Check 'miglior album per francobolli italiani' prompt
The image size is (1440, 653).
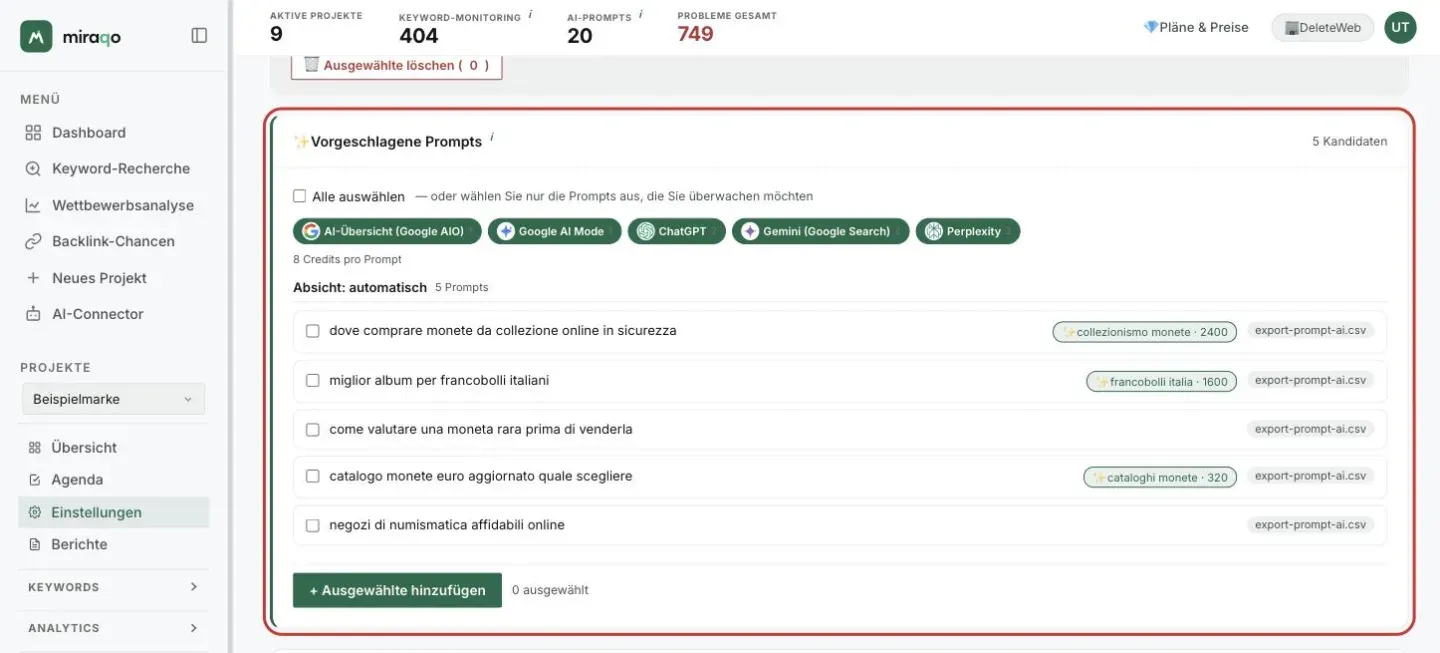pyautogui.click(x=312, y=381)
